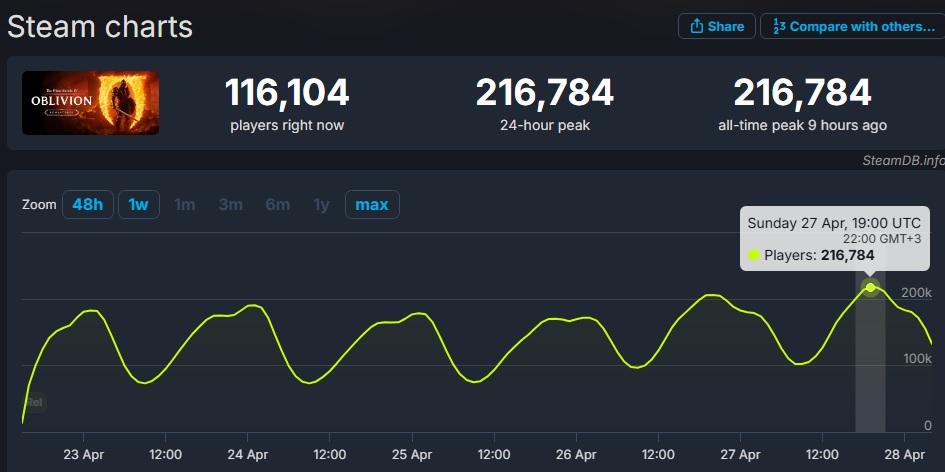Click the Rel release marker on the chart
Viewport: 945px width, 472px height.
[x=34, y=402]
